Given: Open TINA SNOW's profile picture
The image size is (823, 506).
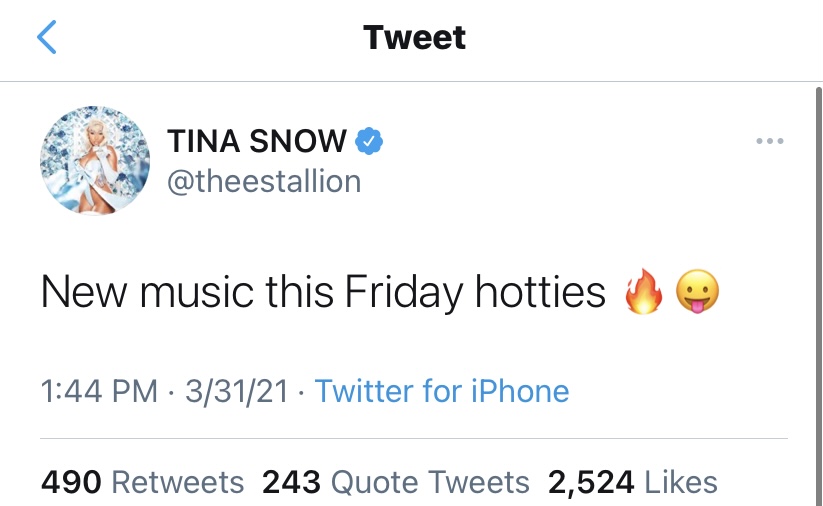Looking at the screenshot, I should 95,161.
